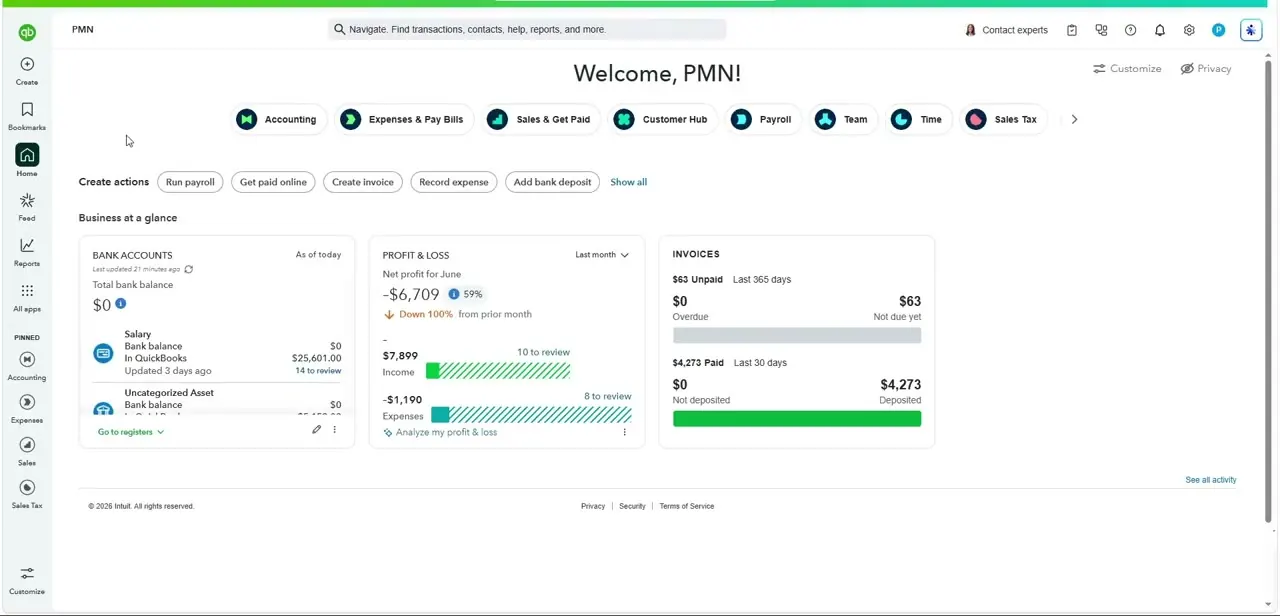Open pinned Accounting in sidebar
This screenshot has width=1280, height=616.
pyautogui.click(x=27, y=366)
